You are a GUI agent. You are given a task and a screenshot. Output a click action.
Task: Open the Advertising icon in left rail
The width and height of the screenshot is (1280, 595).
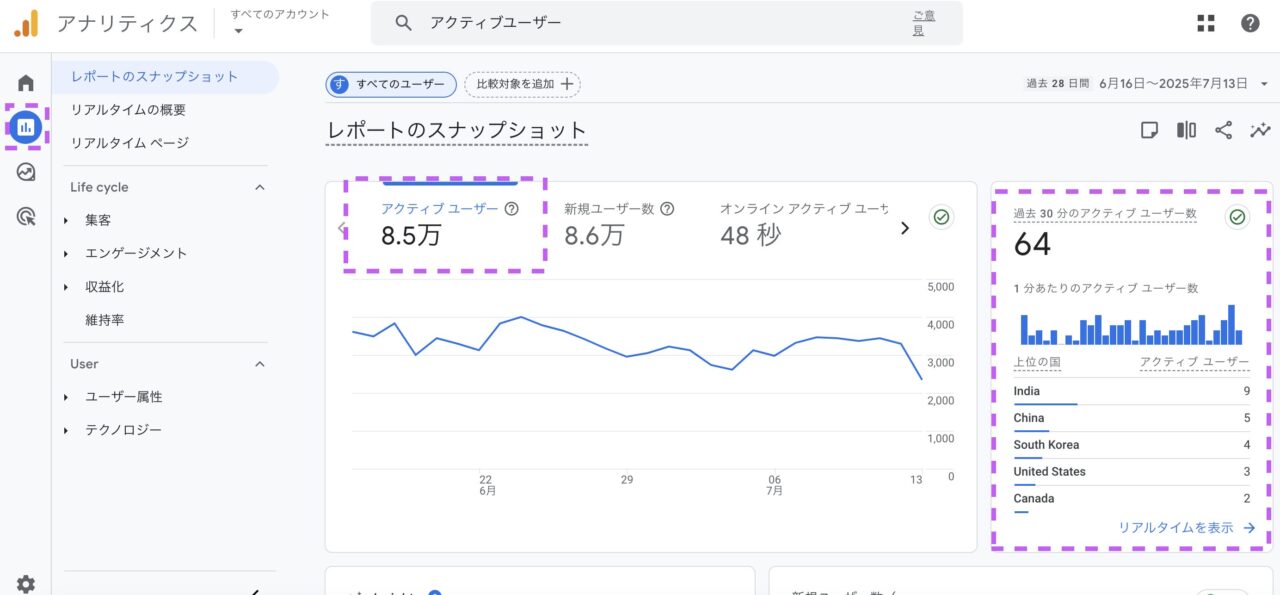click(x=26, y=216)
